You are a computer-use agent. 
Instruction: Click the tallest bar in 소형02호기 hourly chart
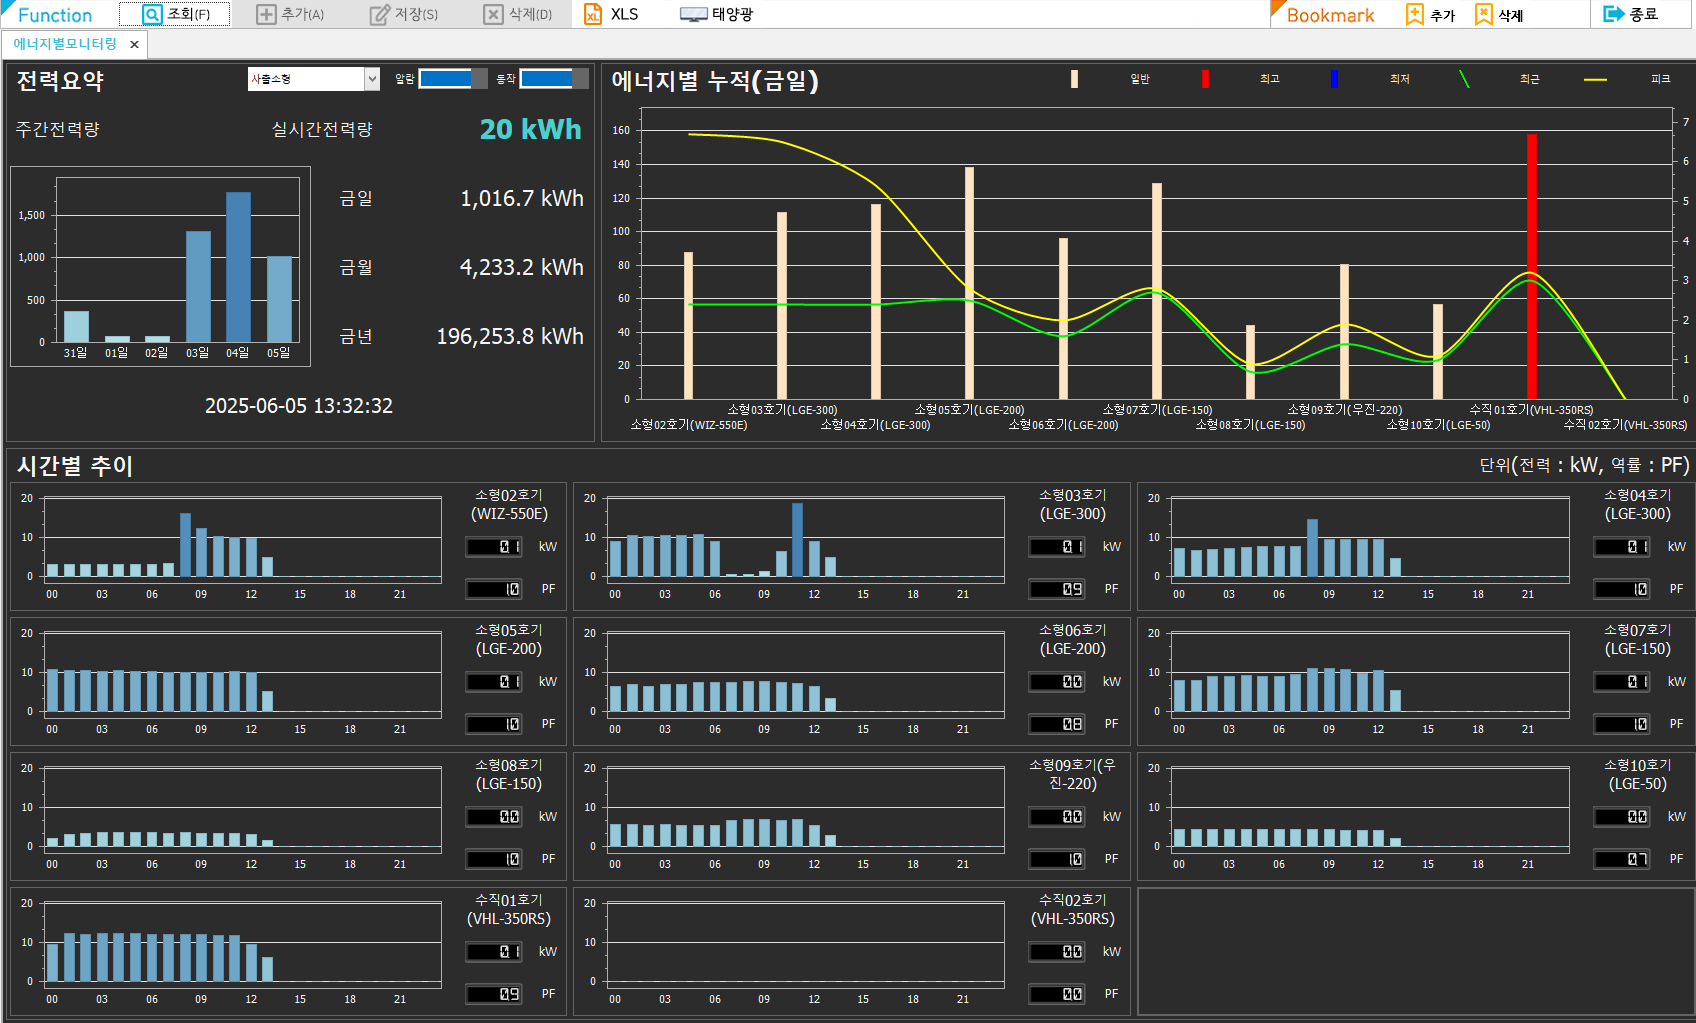click(185, 545)
